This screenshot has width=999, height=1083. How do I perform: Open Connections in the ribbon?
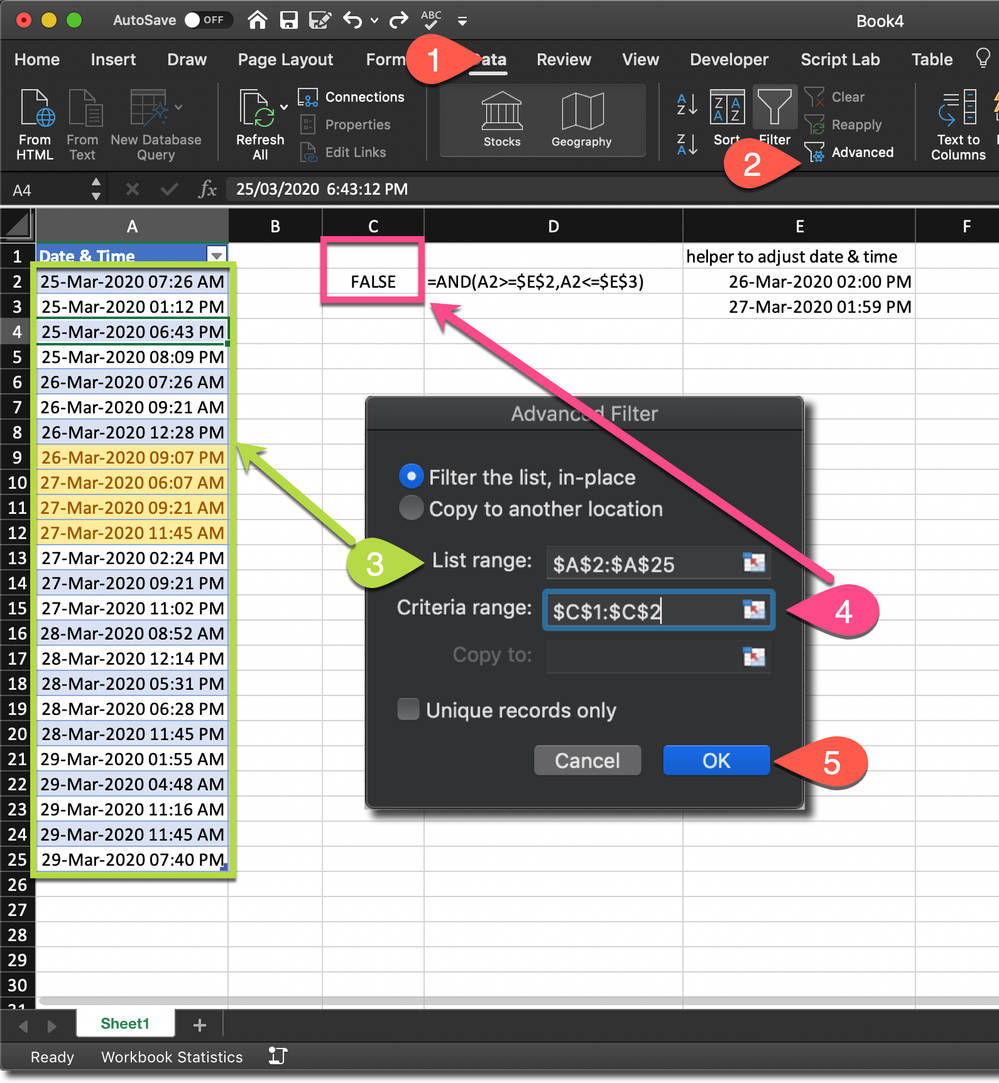[352, 97]
